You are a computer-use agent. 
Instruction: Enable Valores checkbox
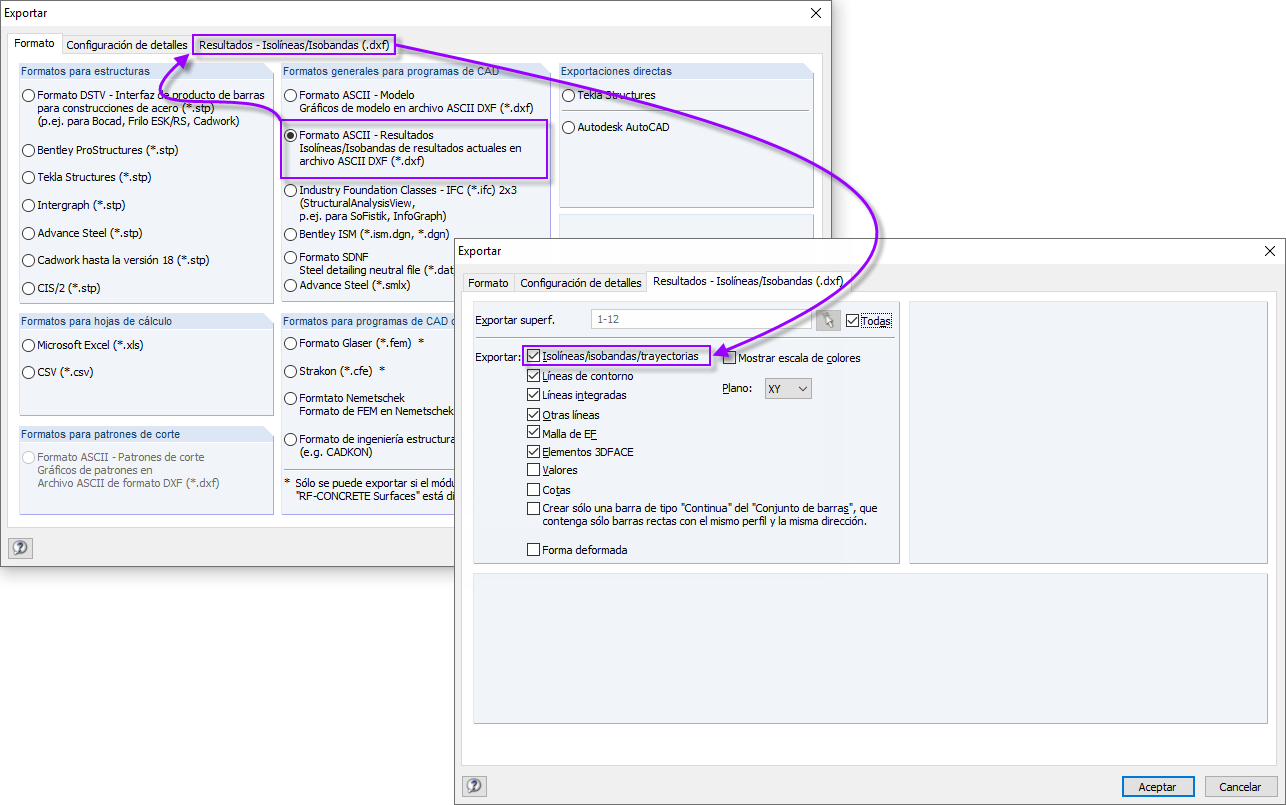(534, 470)
